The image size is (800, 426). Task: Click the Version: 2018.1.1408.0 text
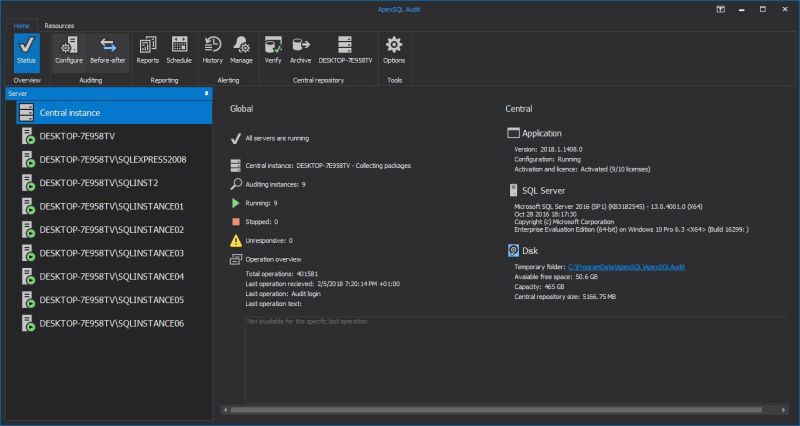pyautogui.click(x=548, y=149)
